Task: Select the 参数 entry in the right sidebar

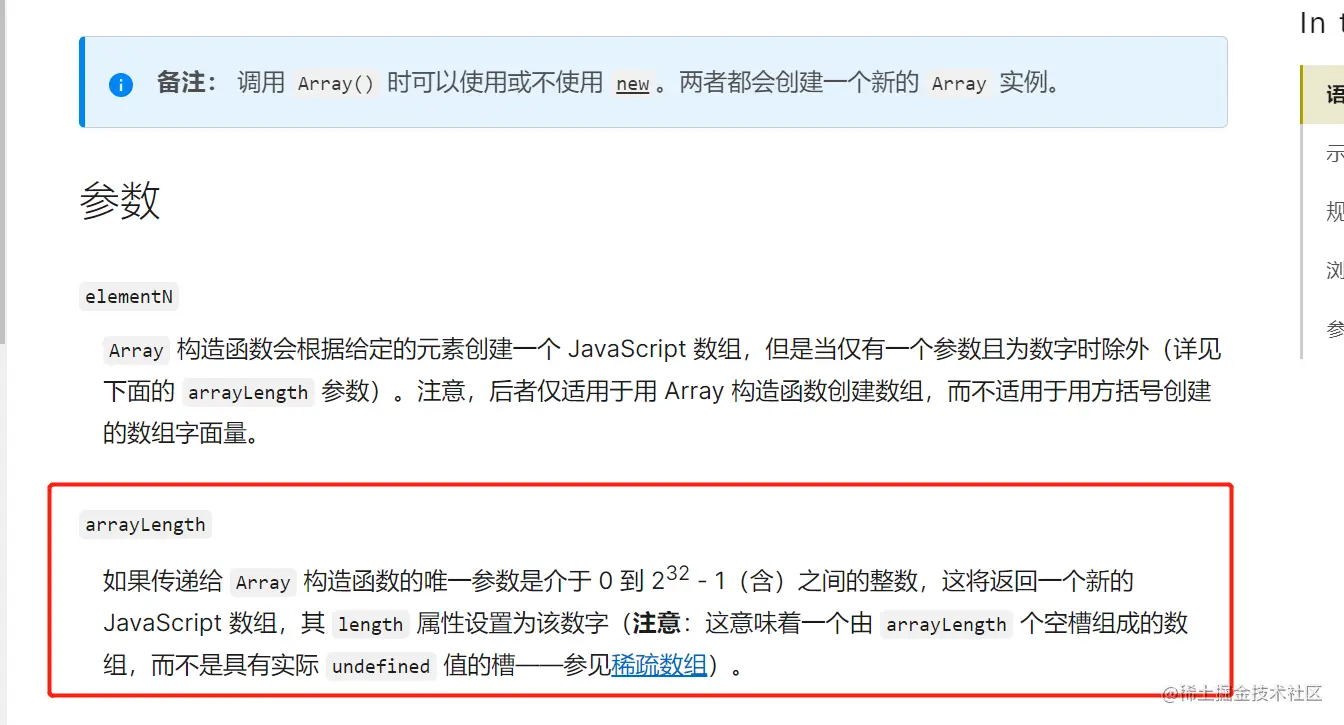Action: click(x=1334, y=327)
